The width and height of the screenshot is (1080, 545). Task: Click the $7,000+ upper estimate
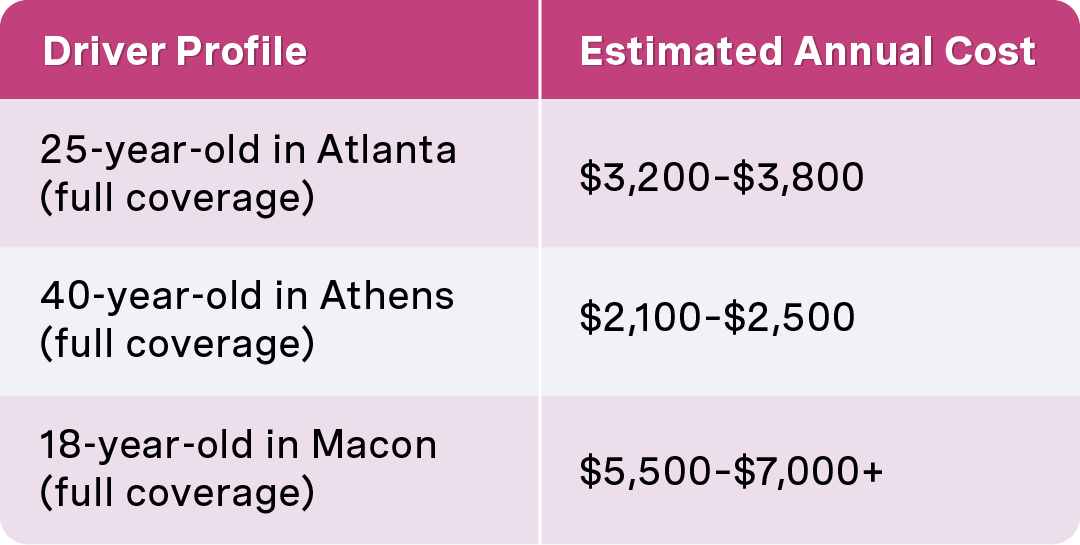[807, 473]
